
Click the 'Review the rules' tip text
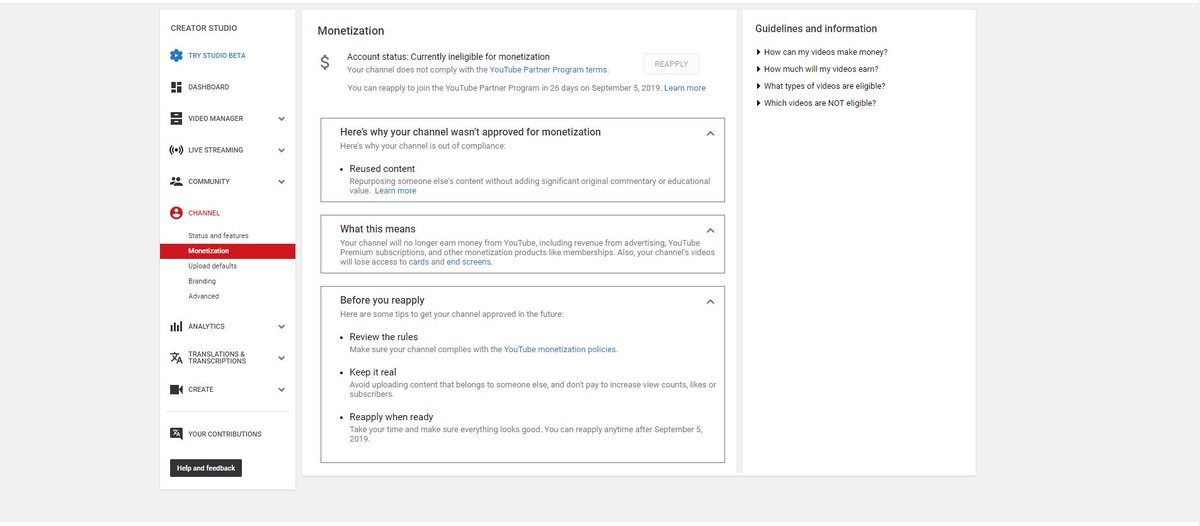point(384,337)
